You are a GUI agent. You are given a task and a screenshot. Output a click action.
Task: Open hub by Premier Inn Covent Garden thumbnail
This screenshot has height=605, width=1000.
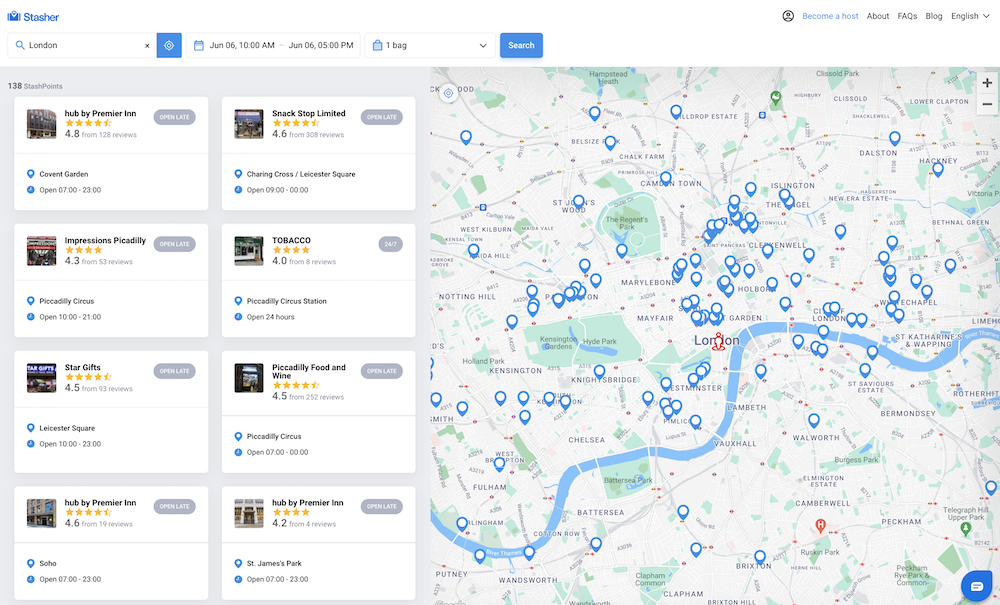[41, 124]
